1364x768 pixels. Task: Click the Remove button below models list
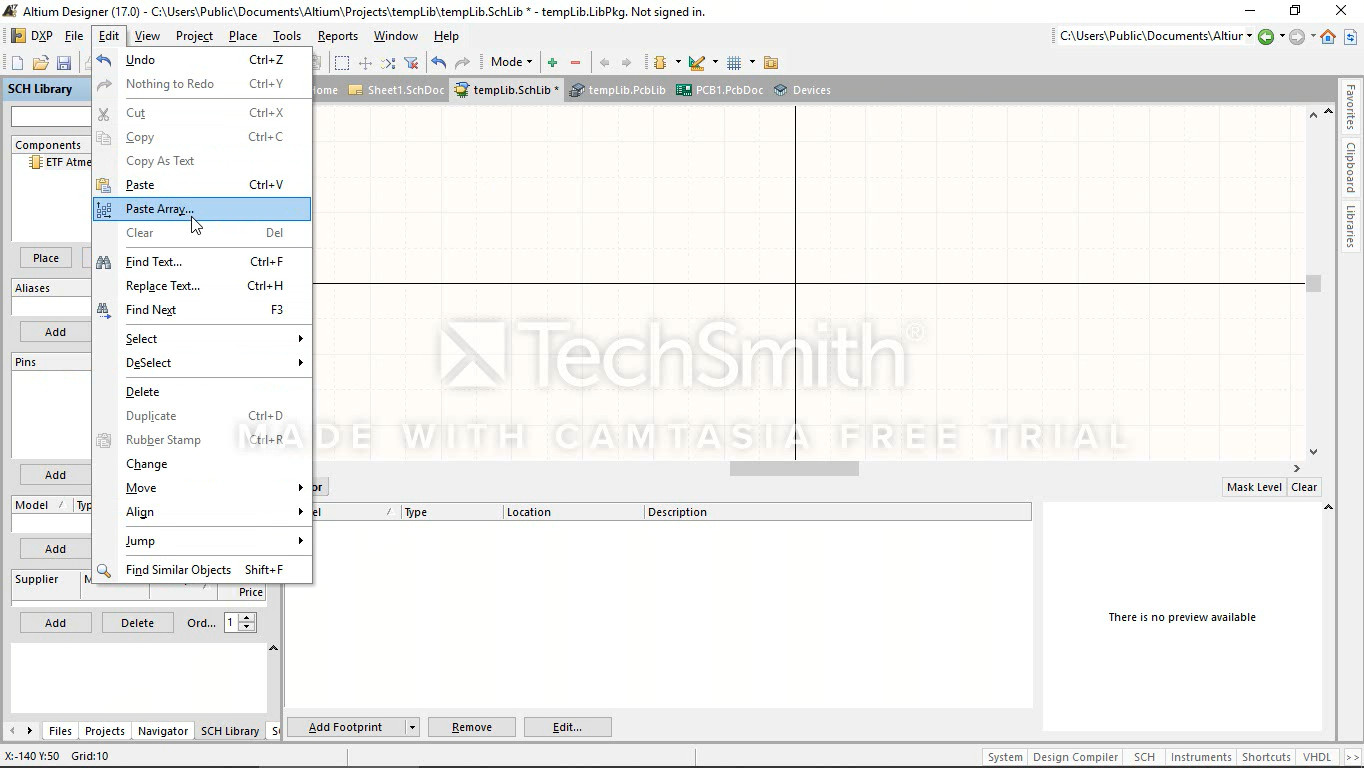pos(471,727)
